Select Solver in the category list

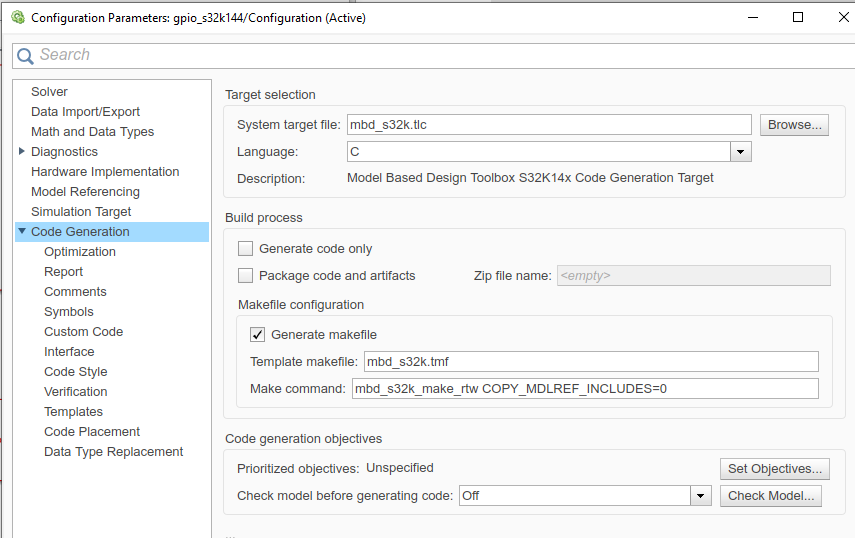(49, 92)
